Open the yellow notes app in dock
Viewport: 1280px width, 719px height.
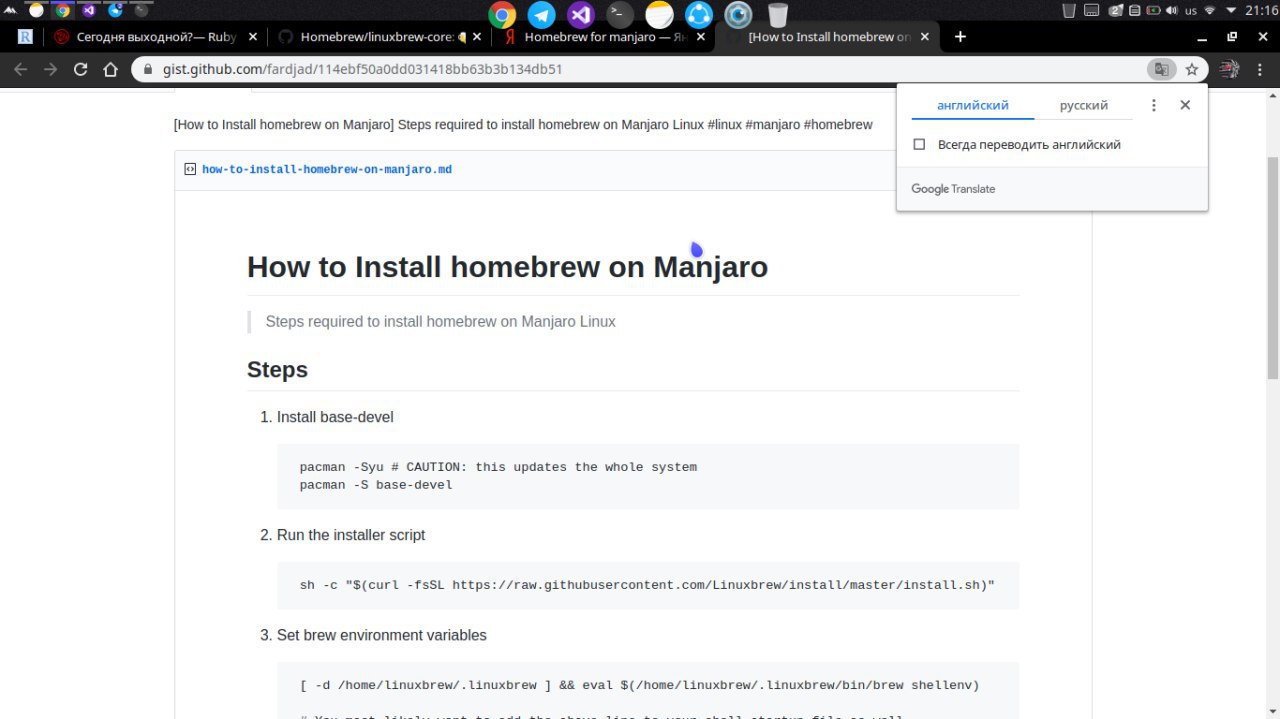coord(659,14)
